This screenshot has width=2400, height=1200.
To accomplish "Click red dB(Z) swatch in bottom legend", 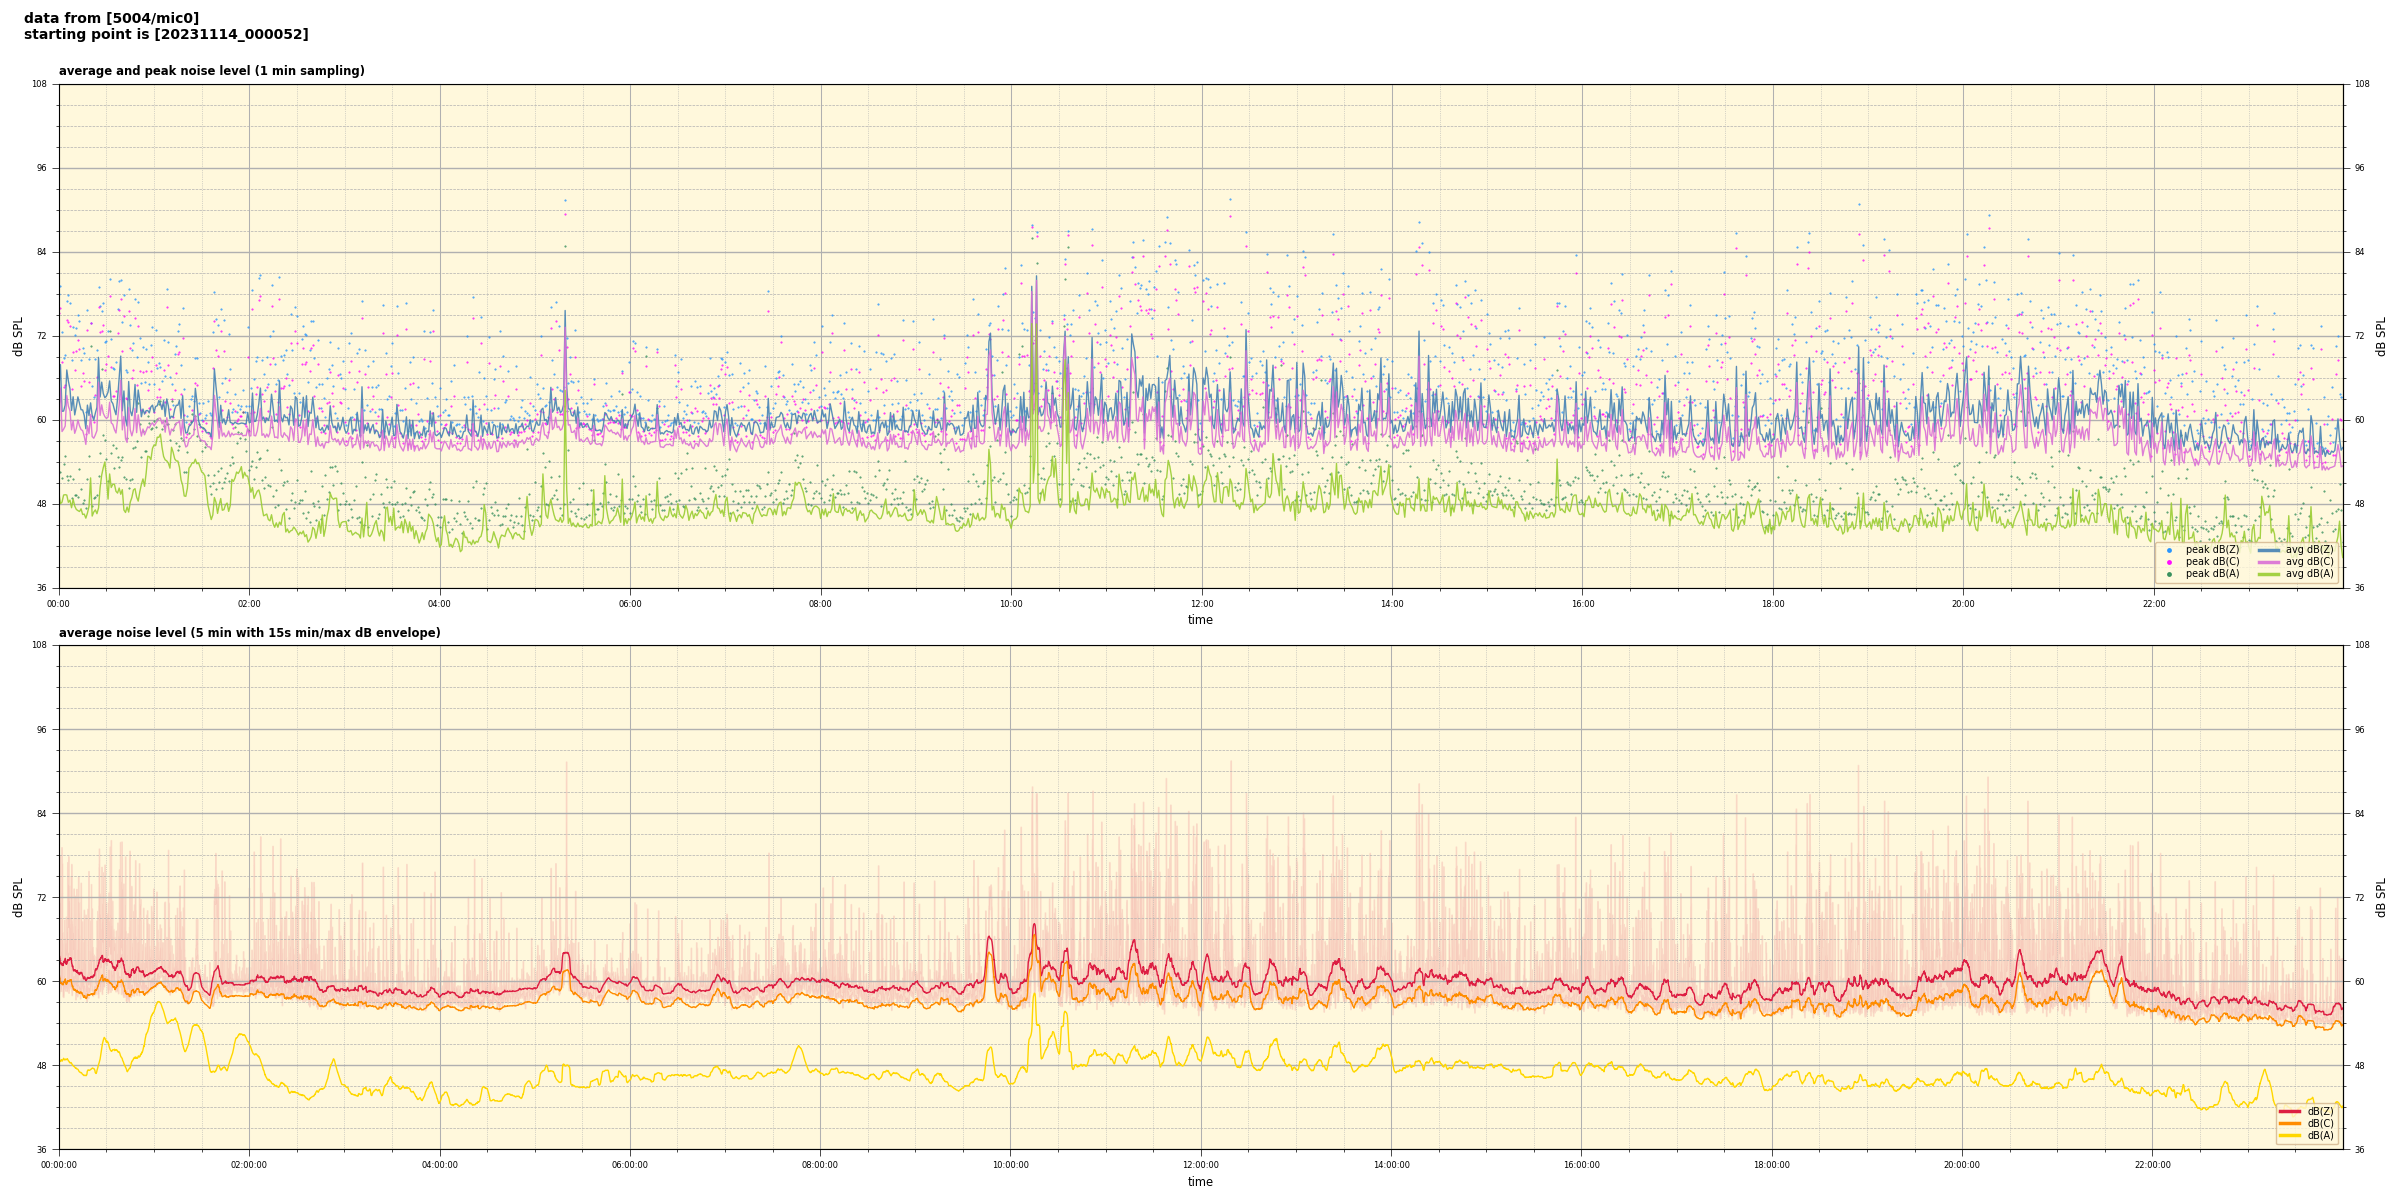I will 2289,1111.
